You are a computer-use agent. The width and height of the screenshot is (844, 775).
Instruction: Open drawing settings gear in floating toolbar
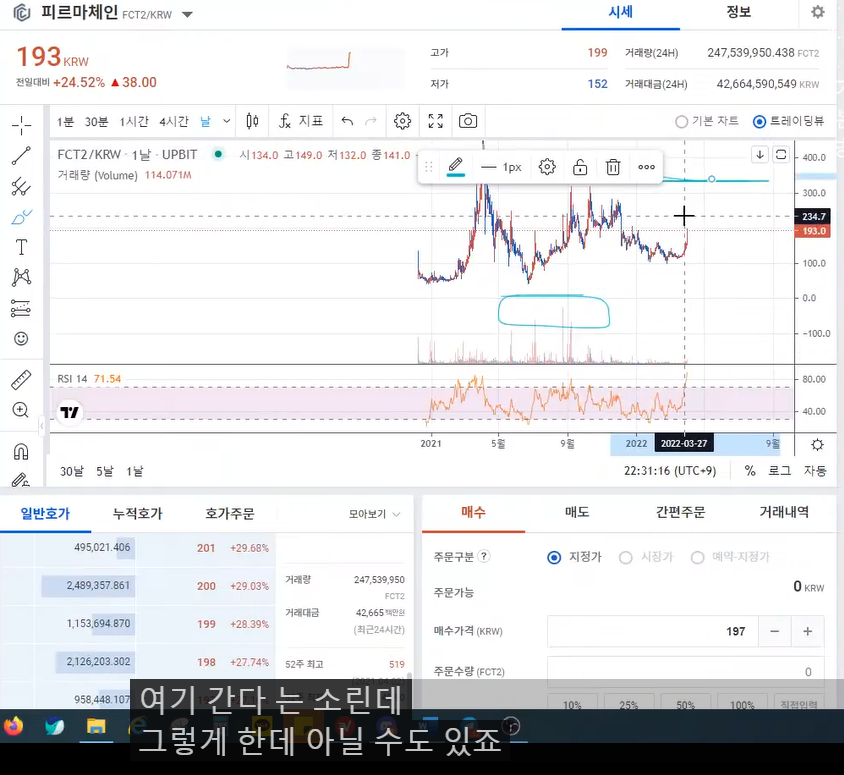point(547,167)
